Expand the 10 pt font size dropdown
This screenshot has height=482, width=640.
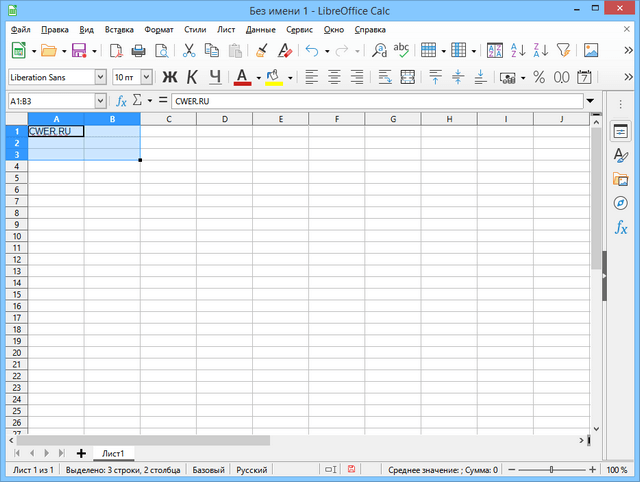[147, 76]
